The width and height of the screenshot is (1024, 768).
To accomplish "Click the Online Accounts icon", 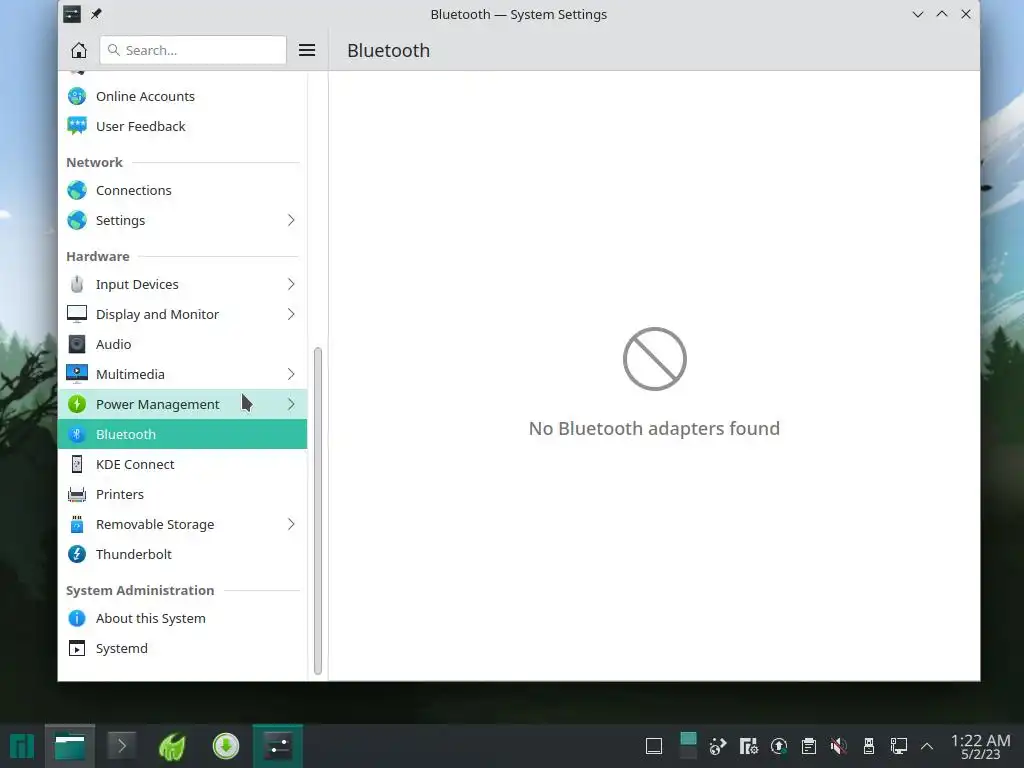I will [x=76, y=96].
